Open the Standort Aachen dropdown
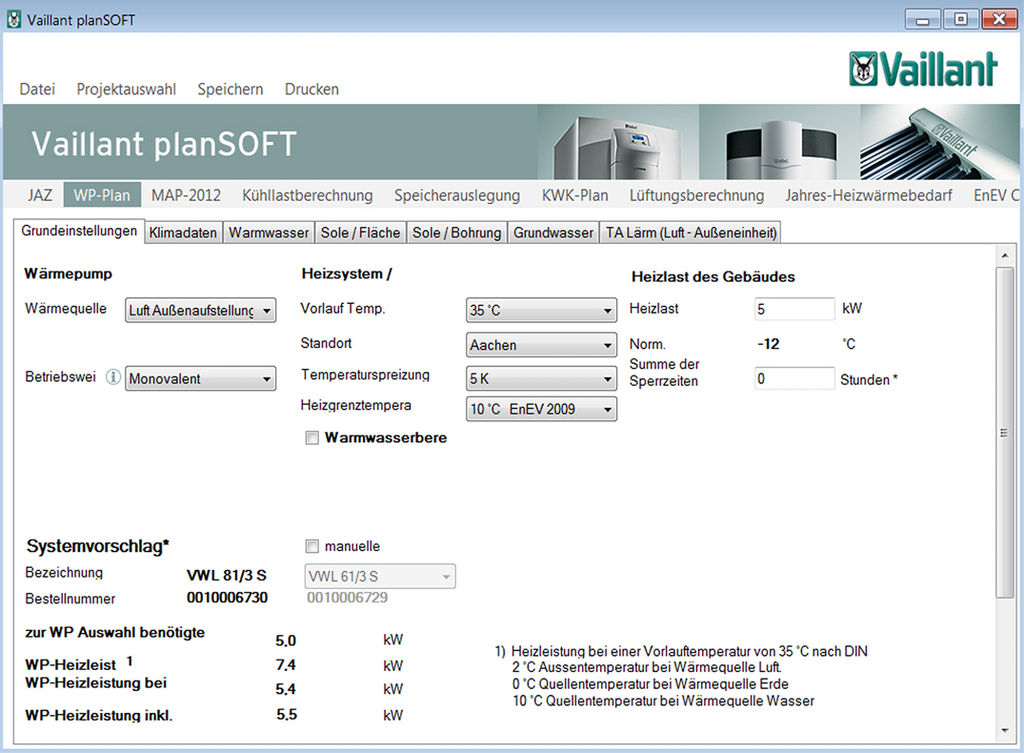The width and height of the screenshot is (1024, 753). point(541,345)
